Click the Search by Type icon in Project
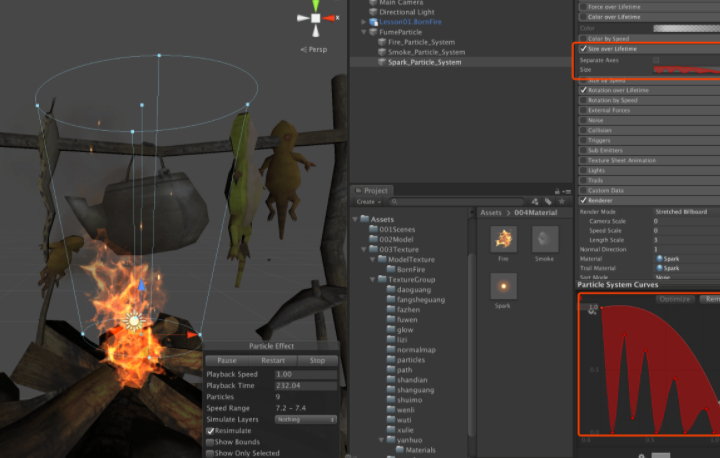This screenshot has height=458, width=720. pyautogui.click(x=535, y=202)
